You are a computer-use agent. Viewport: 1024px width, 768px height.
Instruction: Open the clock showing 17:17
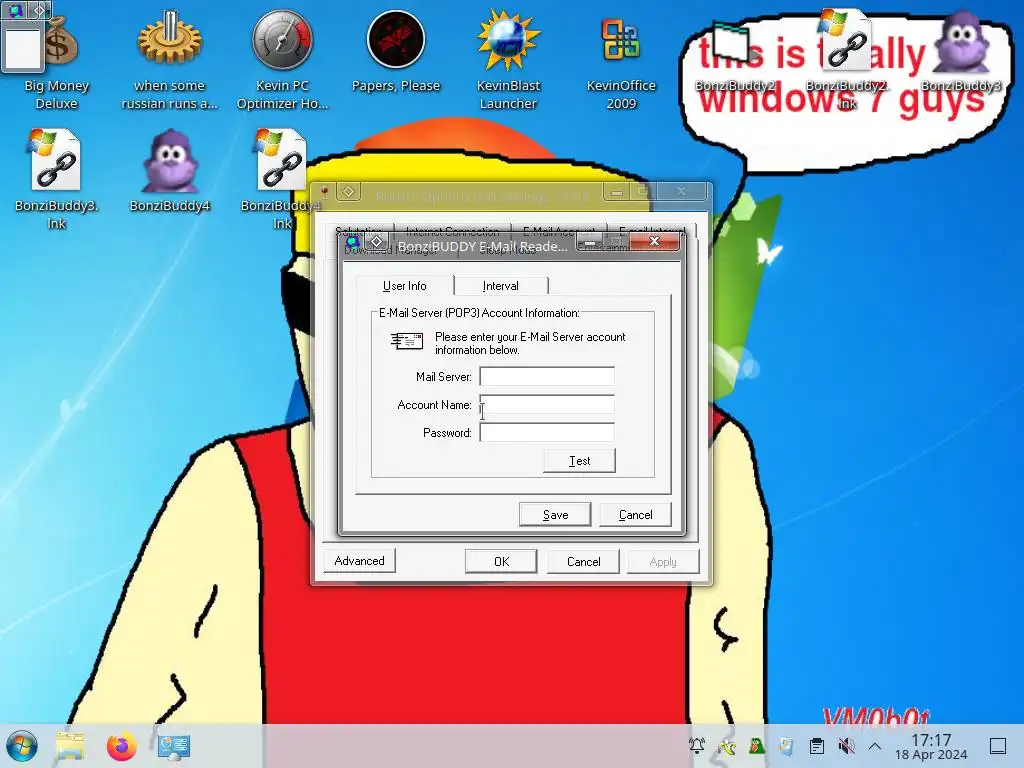[x=931, y=746]
